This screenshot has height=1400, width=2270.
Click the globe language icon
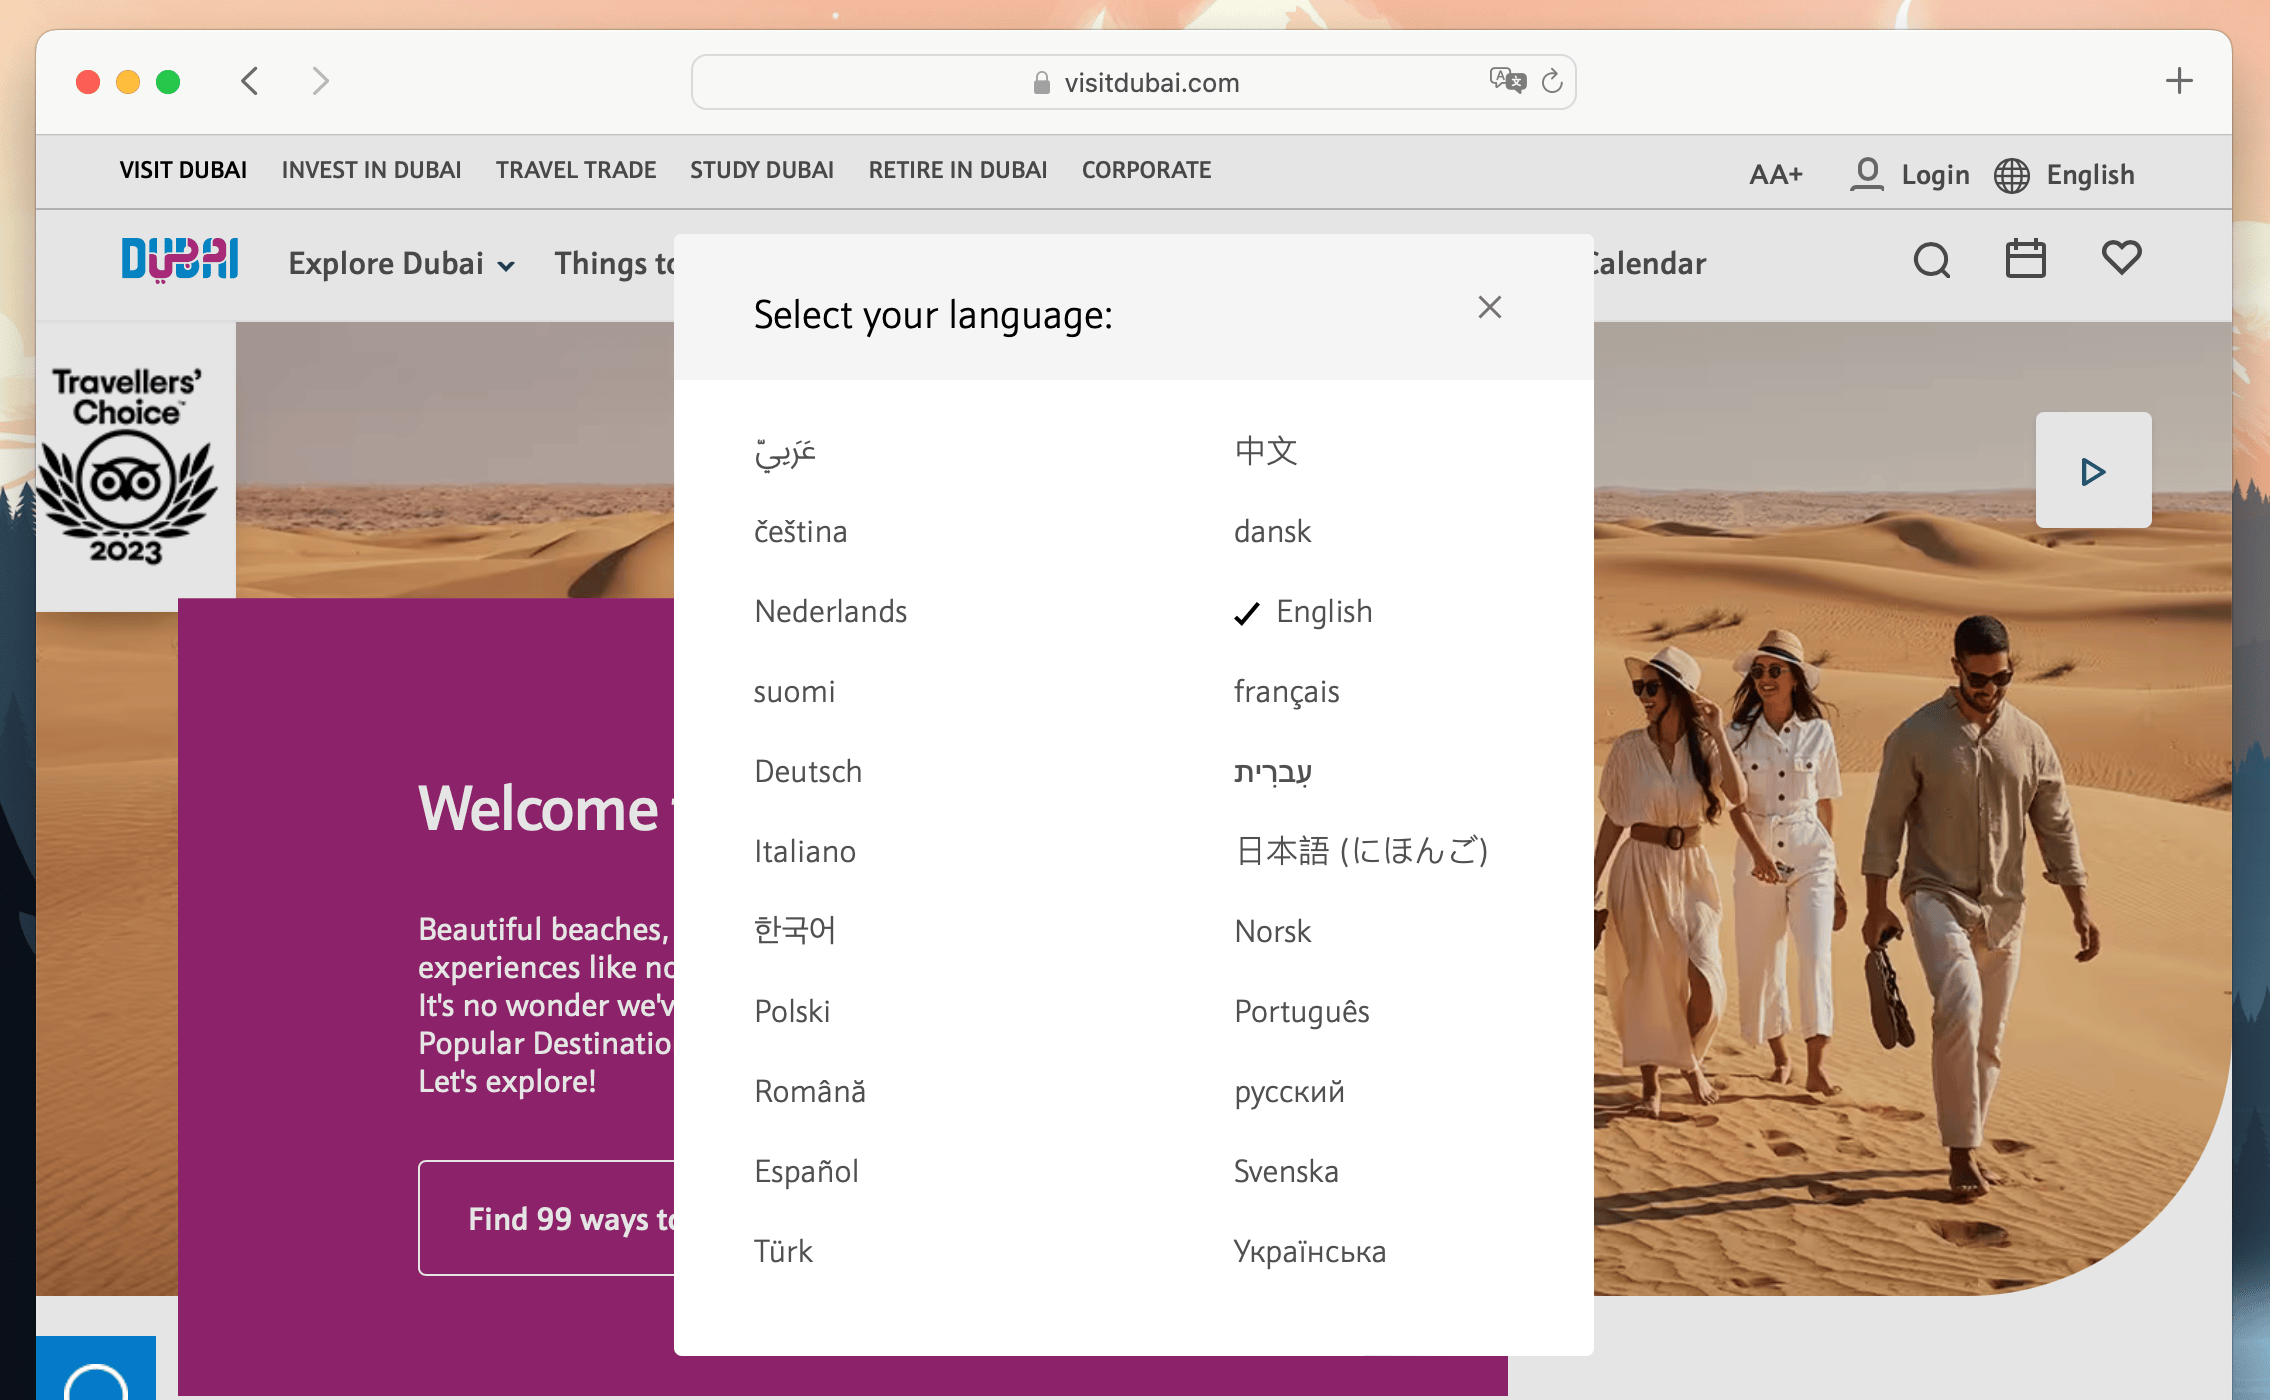[2011, 175]
